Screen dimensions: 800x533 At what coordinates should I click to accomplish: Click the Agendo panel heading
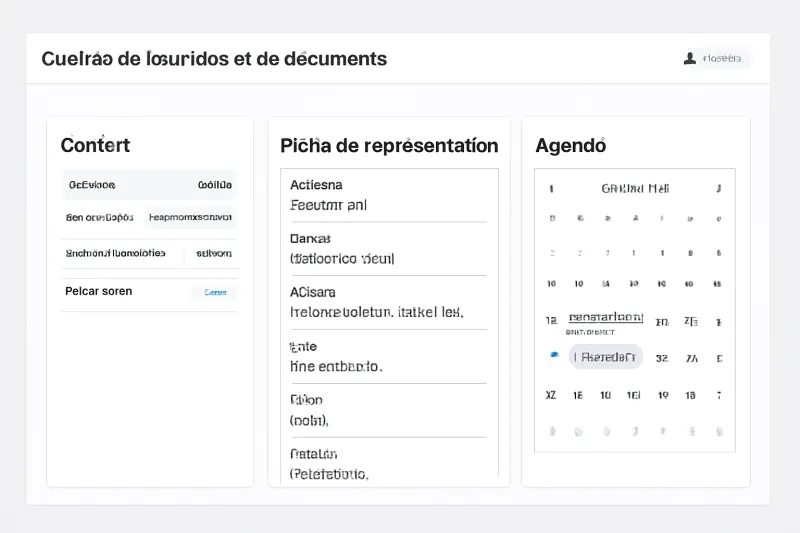pyautogui.click(x=571, y=146)
